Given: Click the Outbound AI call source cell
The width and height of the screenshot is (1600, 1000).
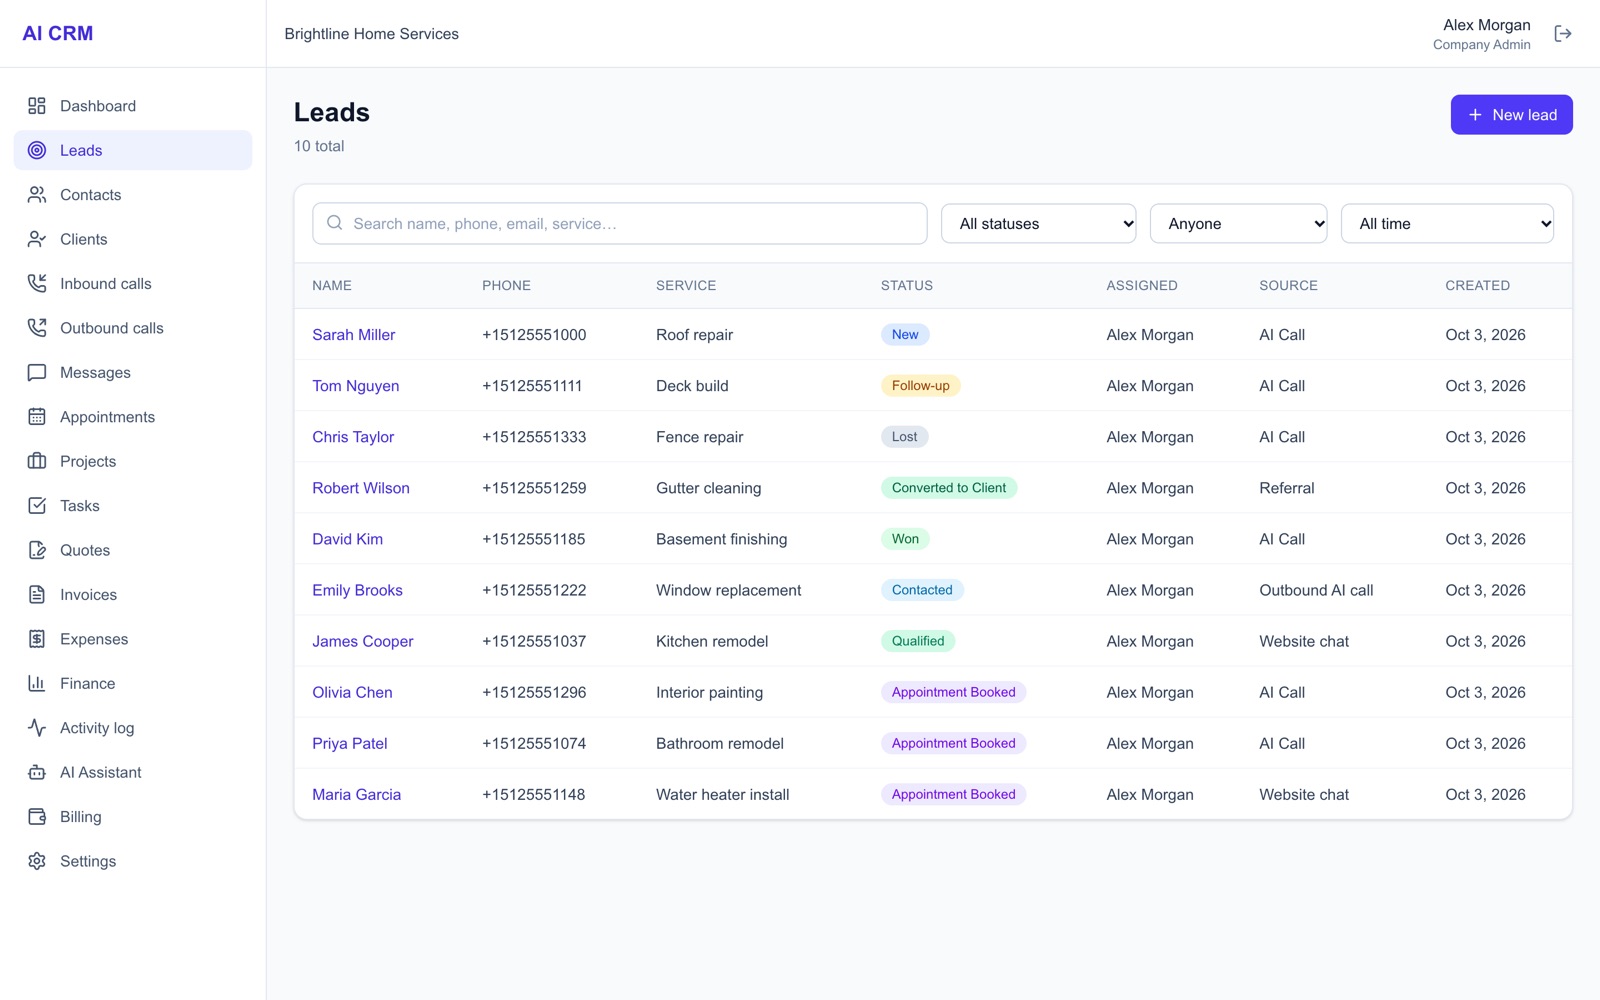Looking at the screenshot, I should (1316, 590).
